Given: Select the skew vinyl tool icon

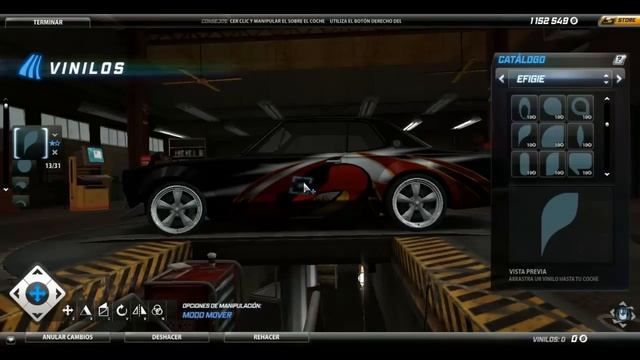Looking at the screenshot, I should coord(103,311).
